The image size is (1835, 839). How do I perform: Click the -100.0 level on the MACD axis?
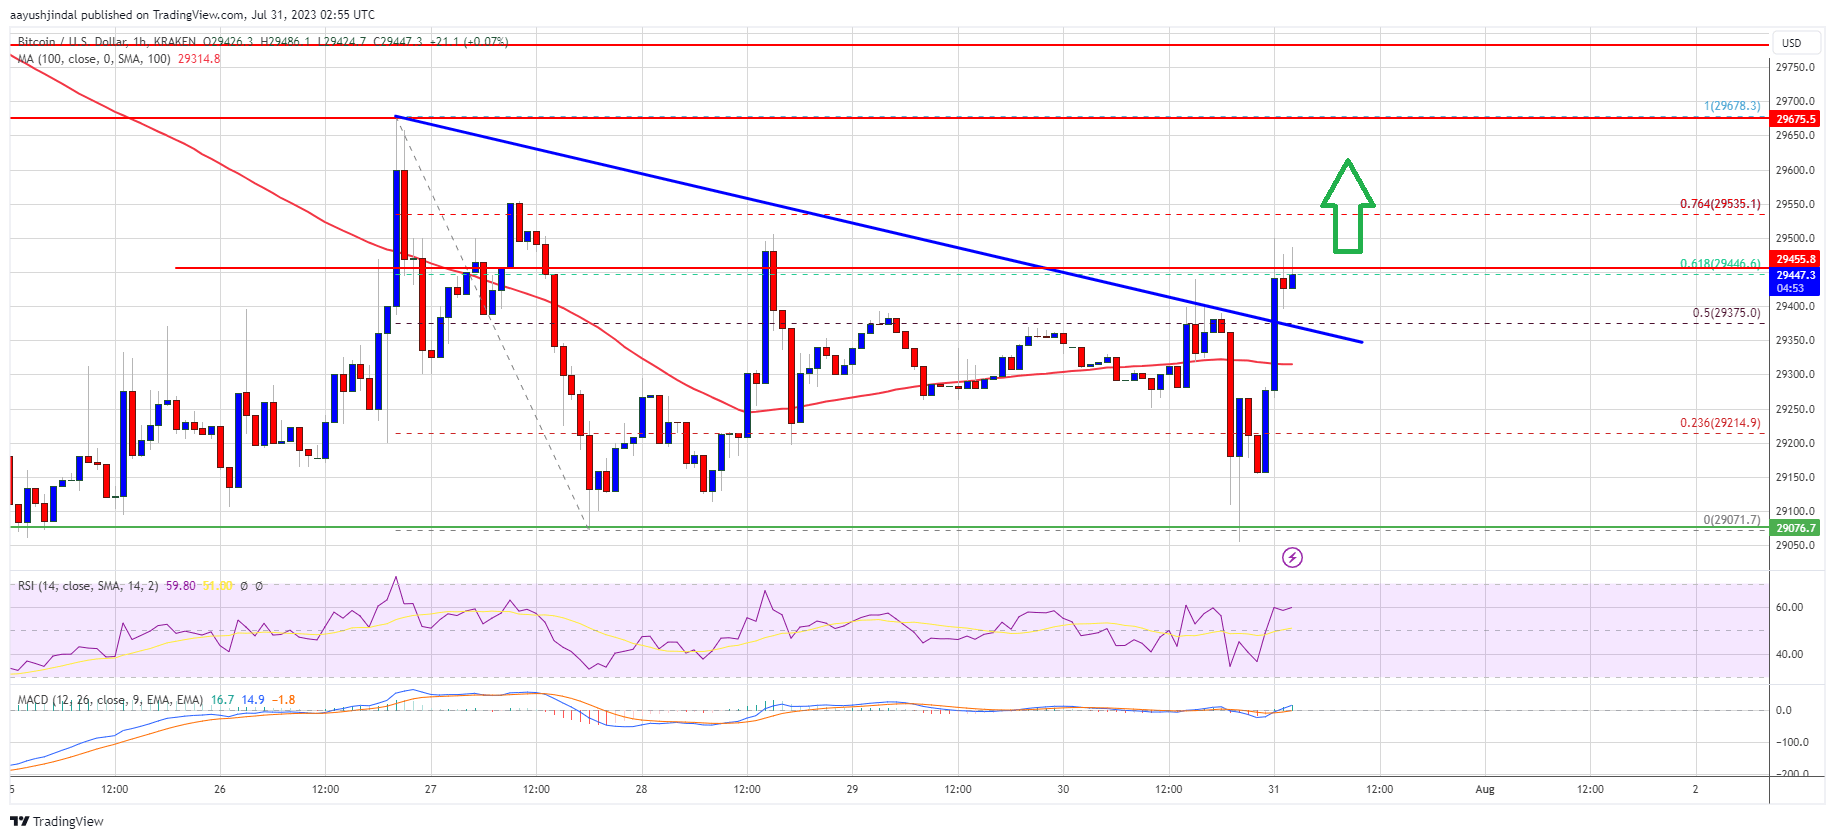[1792, 742]
